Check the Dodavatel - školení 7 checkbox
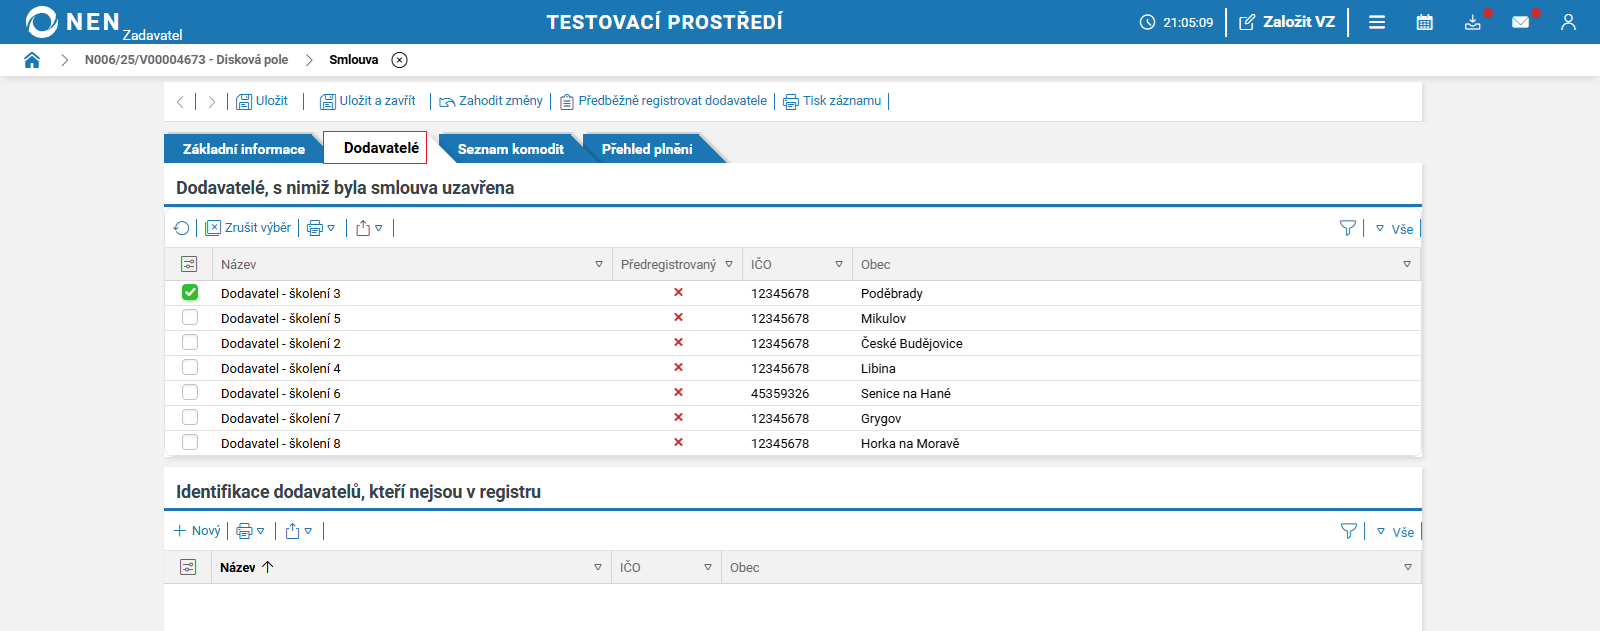Image resolution: width=1600 pixels, height=631 pixels. 190,417
